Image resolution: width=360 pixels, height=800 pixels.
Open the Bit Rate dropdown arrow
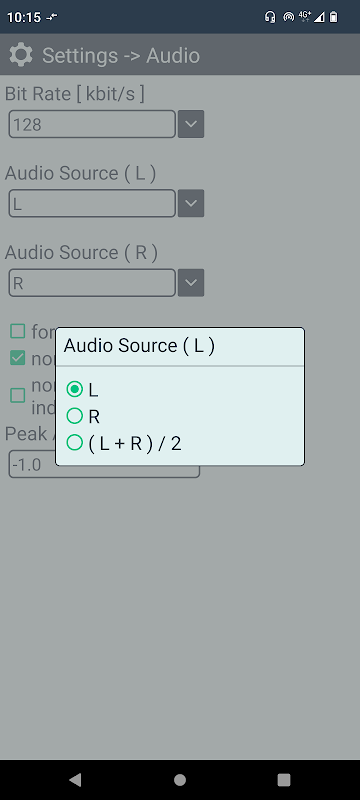(x=191, y=124)
